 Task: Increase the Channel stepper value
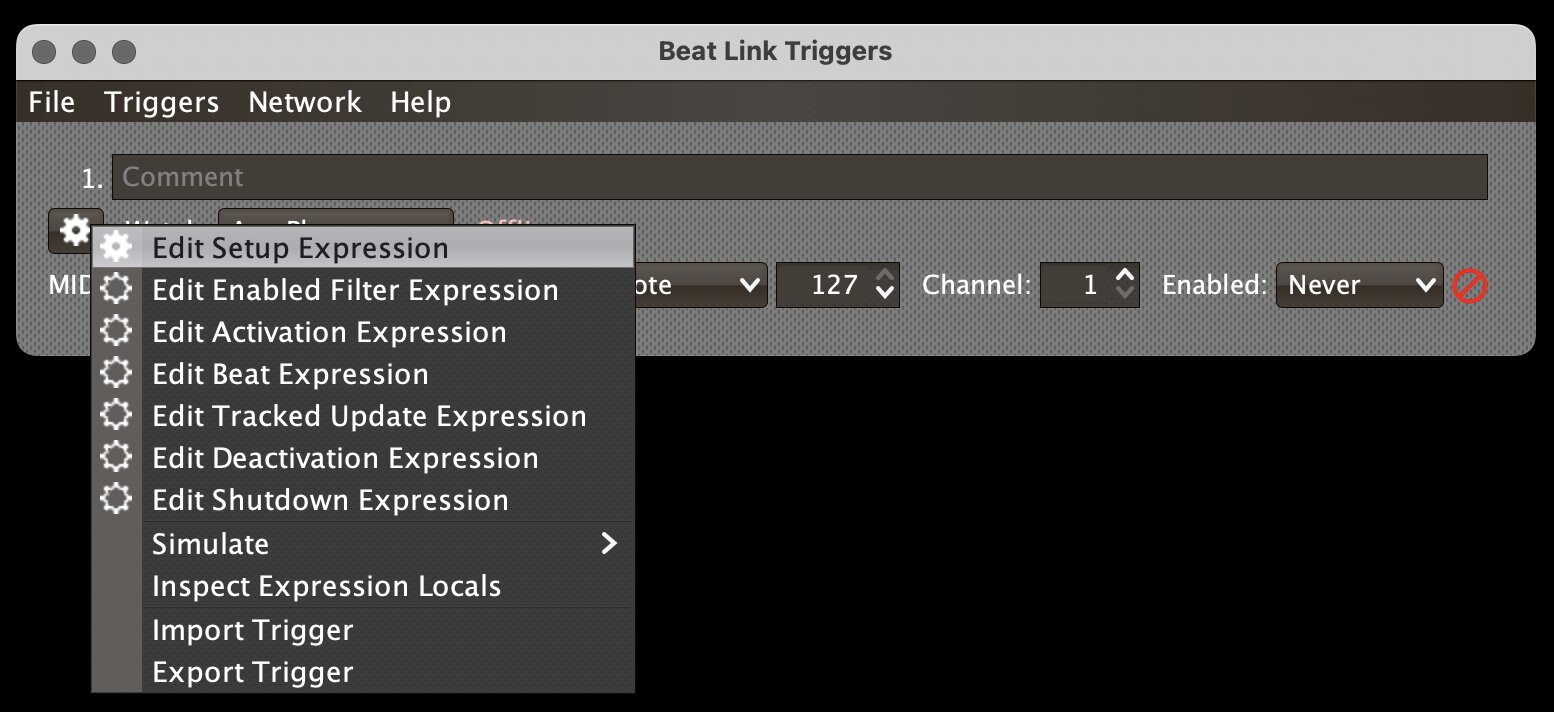tap(1126, 276)
